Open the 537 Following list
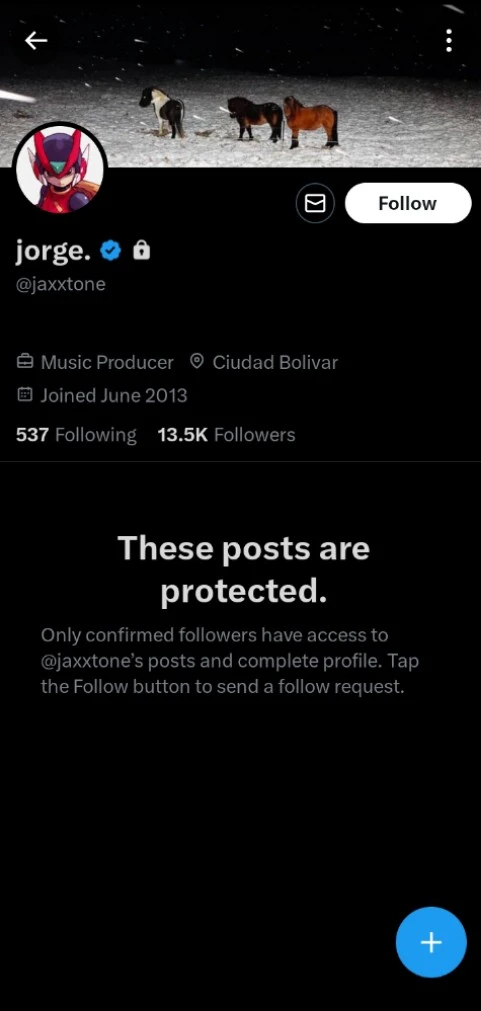Image resolution: width=481 pixels, height=1011 pixels. 76,435
